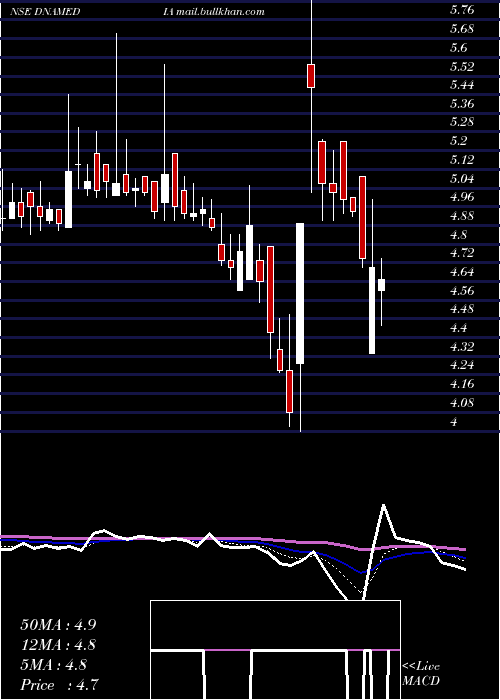Click the '12MA : 4.8' reading
This screenshot has height=700, width=500.
(58, 645)
